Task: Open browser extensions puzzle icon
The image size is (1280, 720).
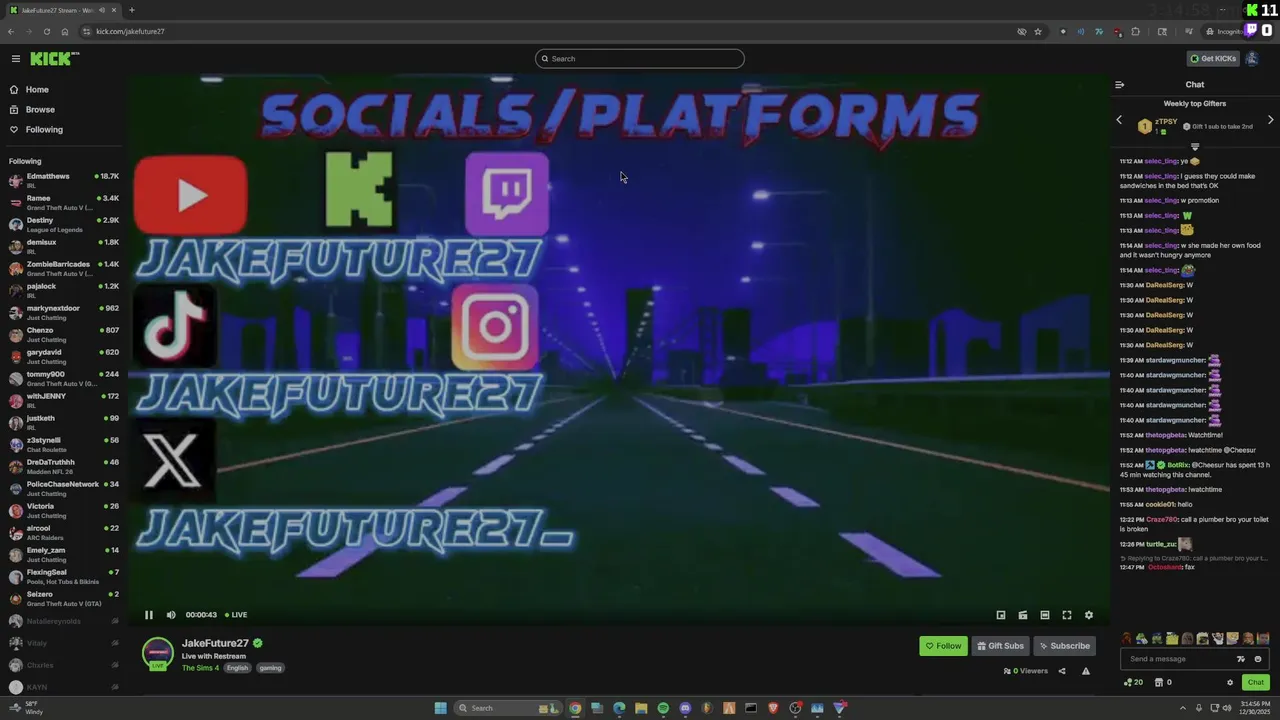Action: (x=1135, y=31)
